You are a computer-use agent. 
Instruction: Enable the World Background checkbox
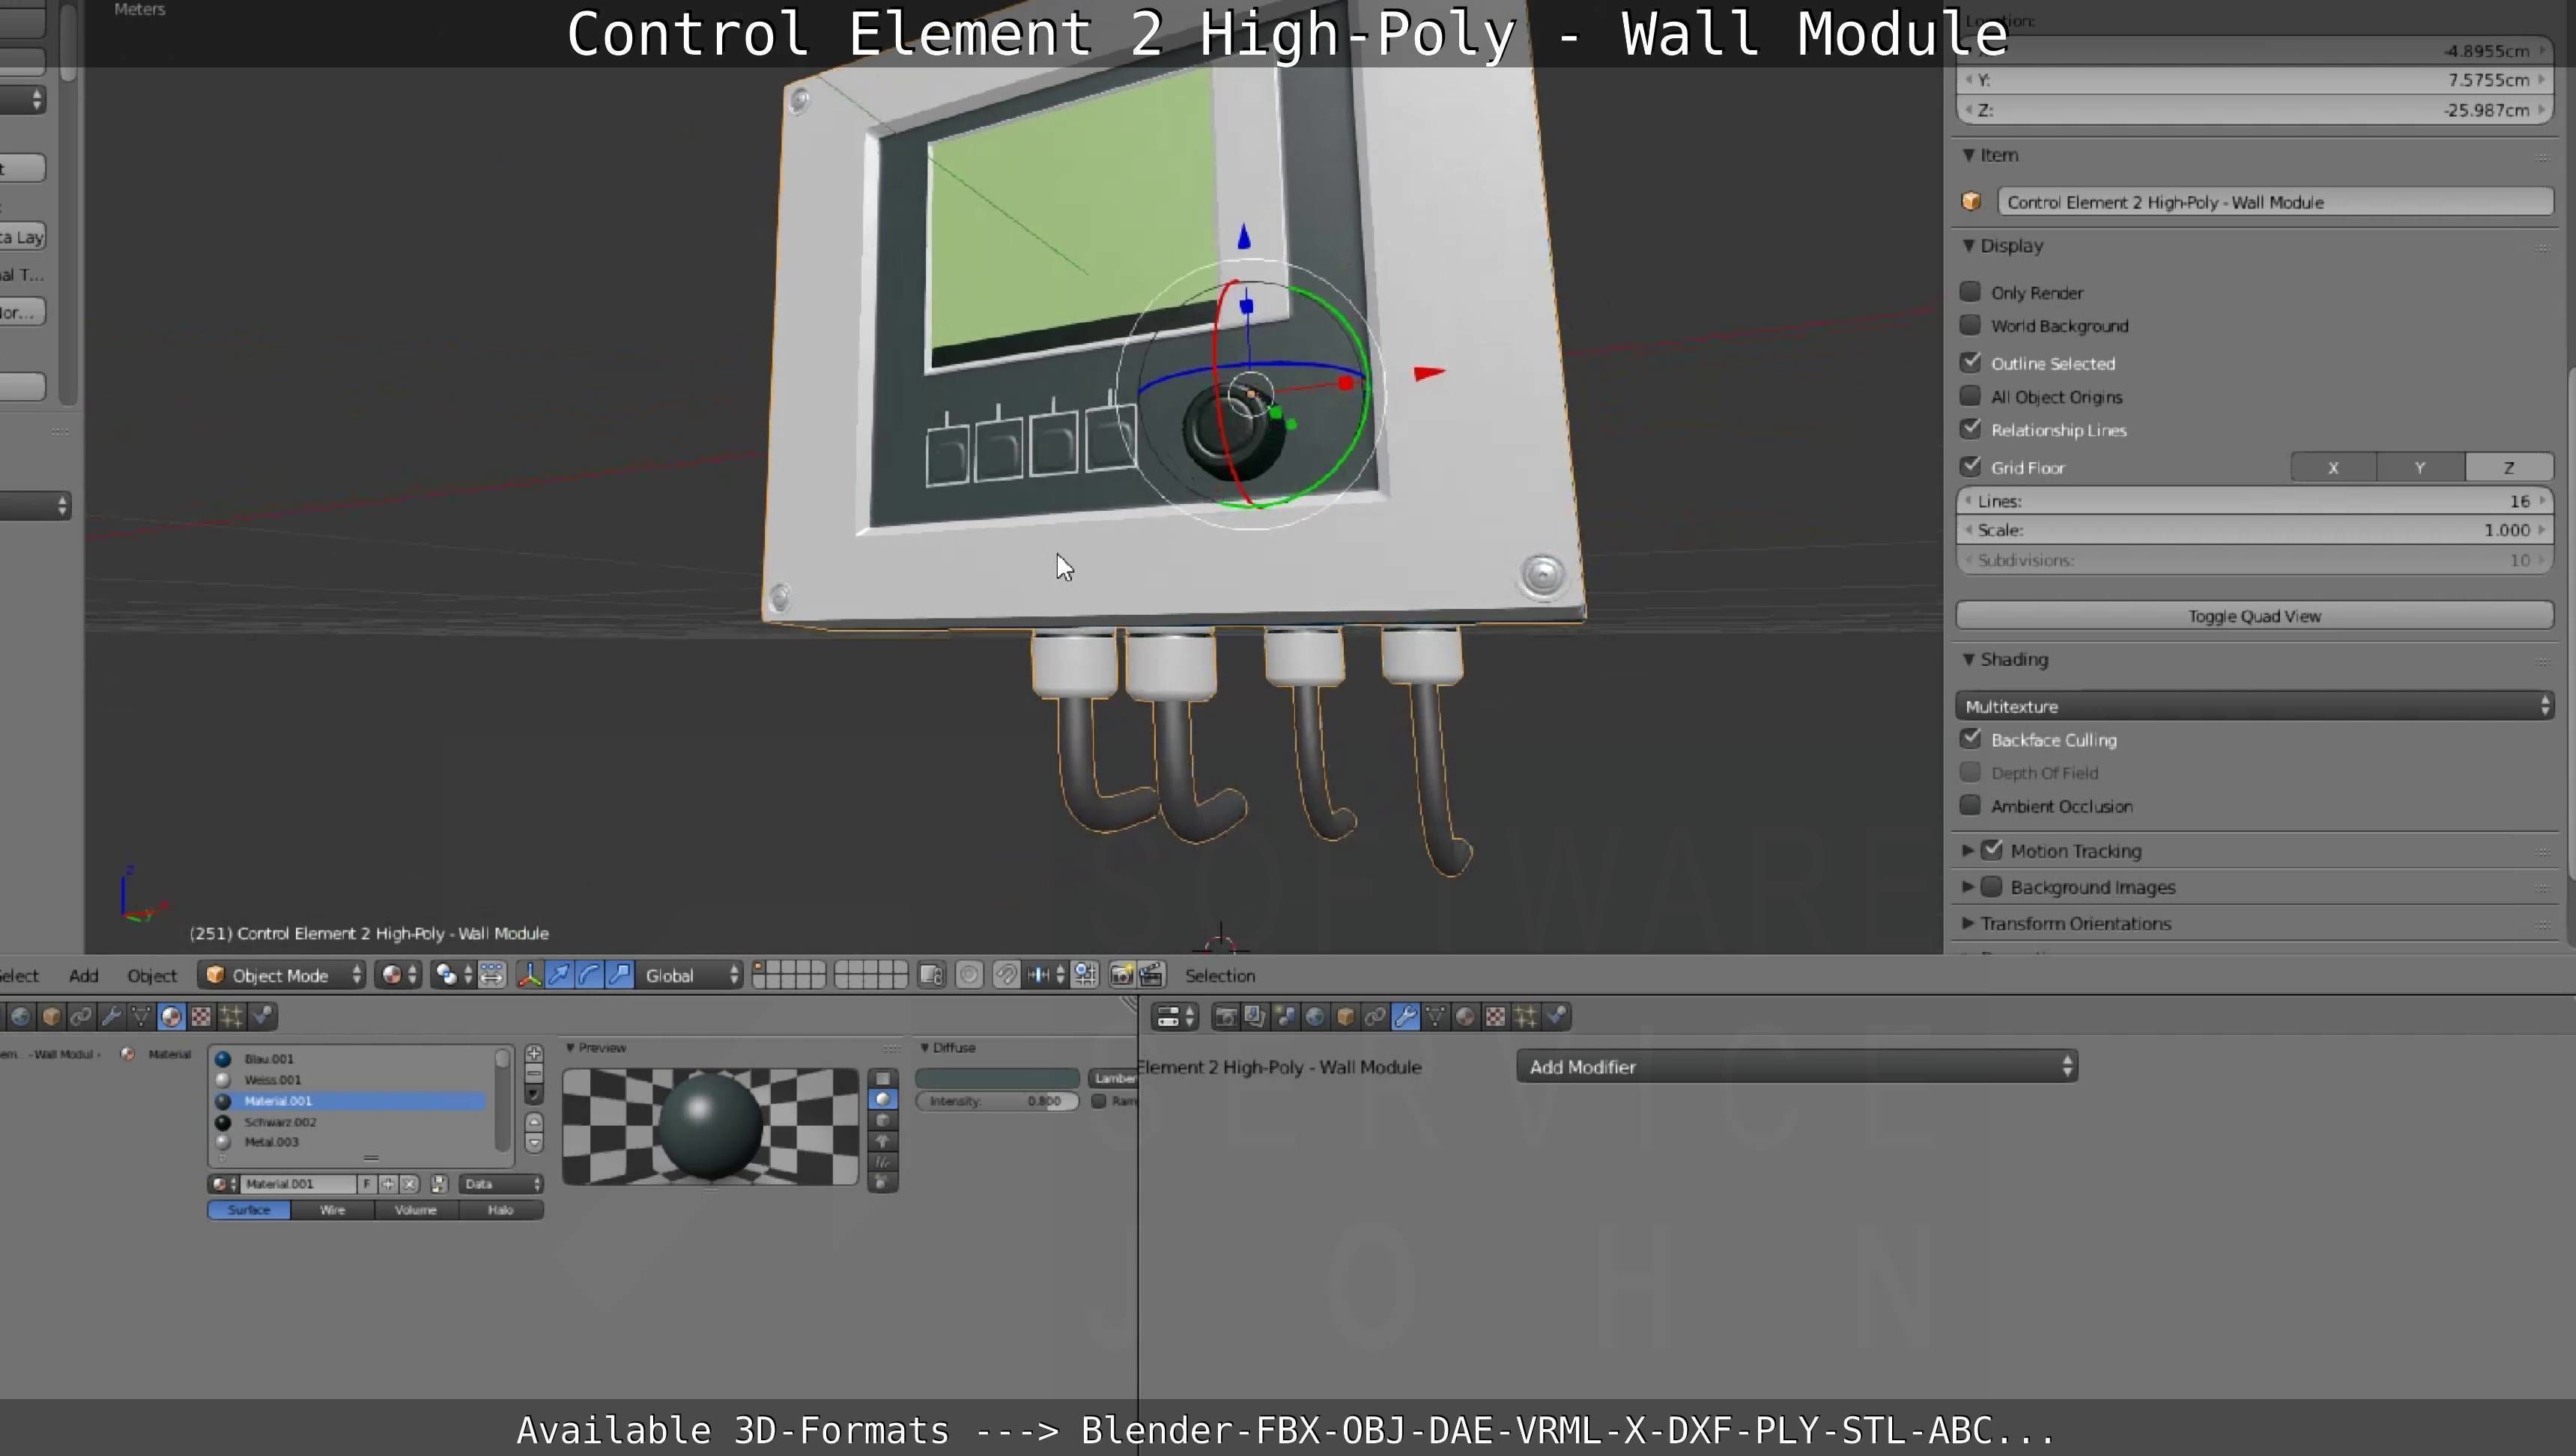point(1970,325)
